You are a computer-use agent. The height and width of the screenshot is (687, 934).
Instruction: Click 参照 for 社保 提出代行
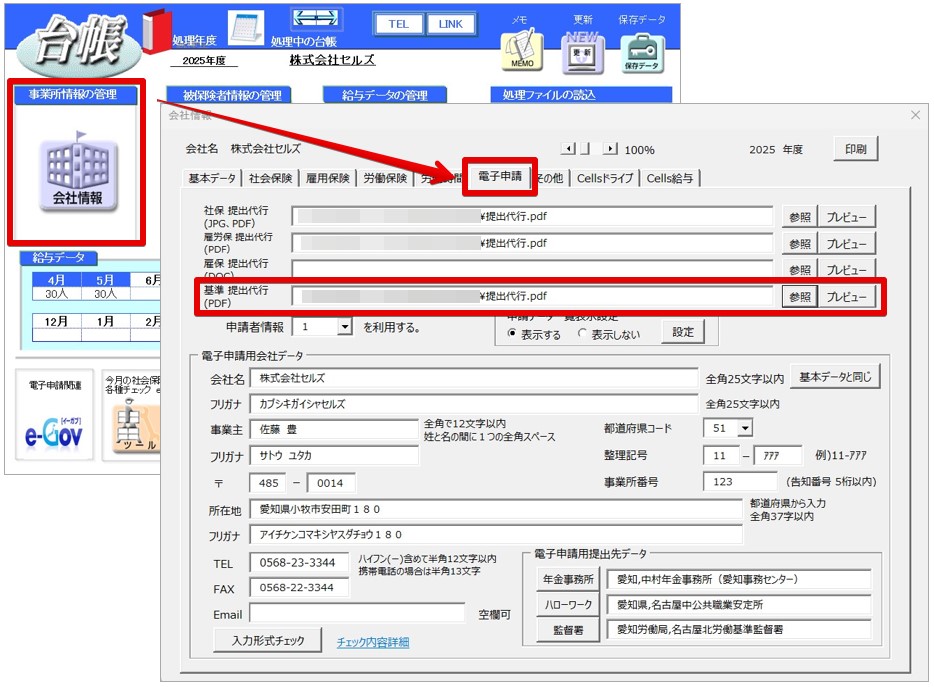point(799,217)
